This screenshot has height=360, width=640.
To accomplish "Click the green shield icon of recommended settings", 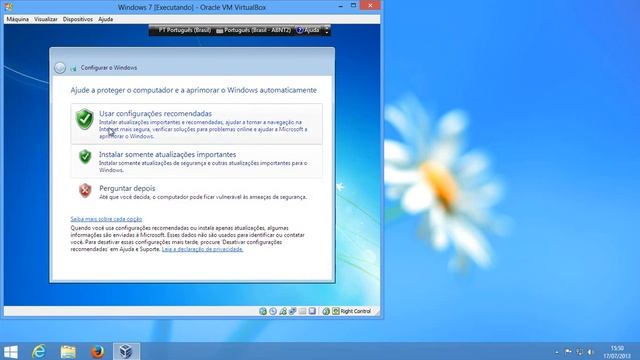I will coord(85,119).
